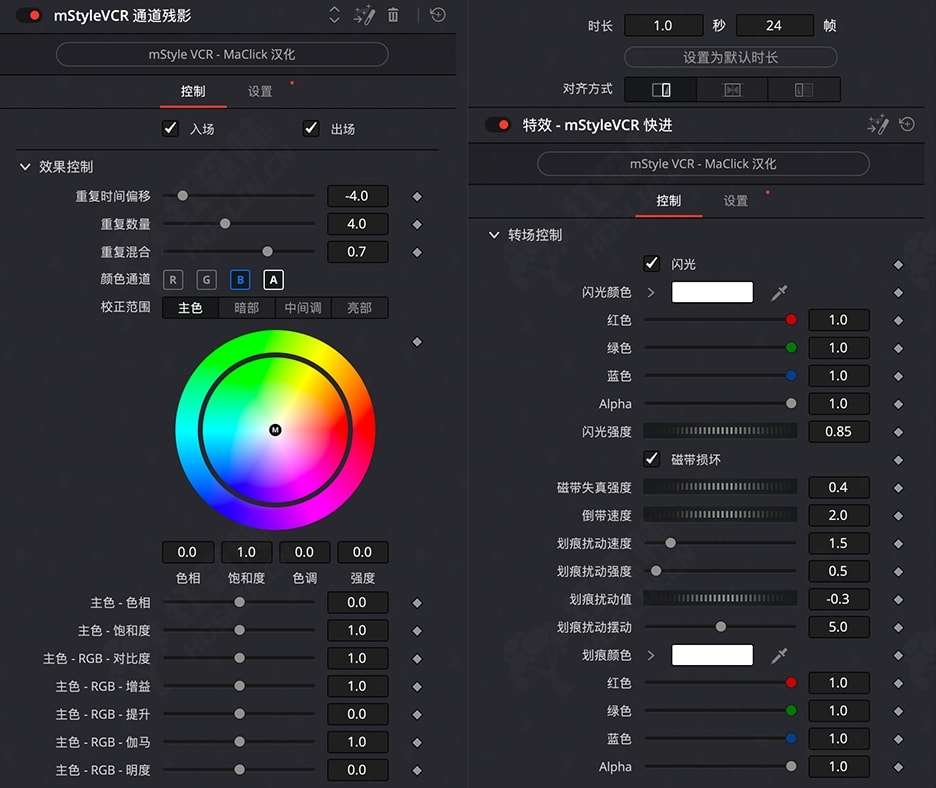Click the magic wand icon beside 通道残影
The height and width of the screenshot is (788, 936).
pyautogui.click(x=365, y=15)
